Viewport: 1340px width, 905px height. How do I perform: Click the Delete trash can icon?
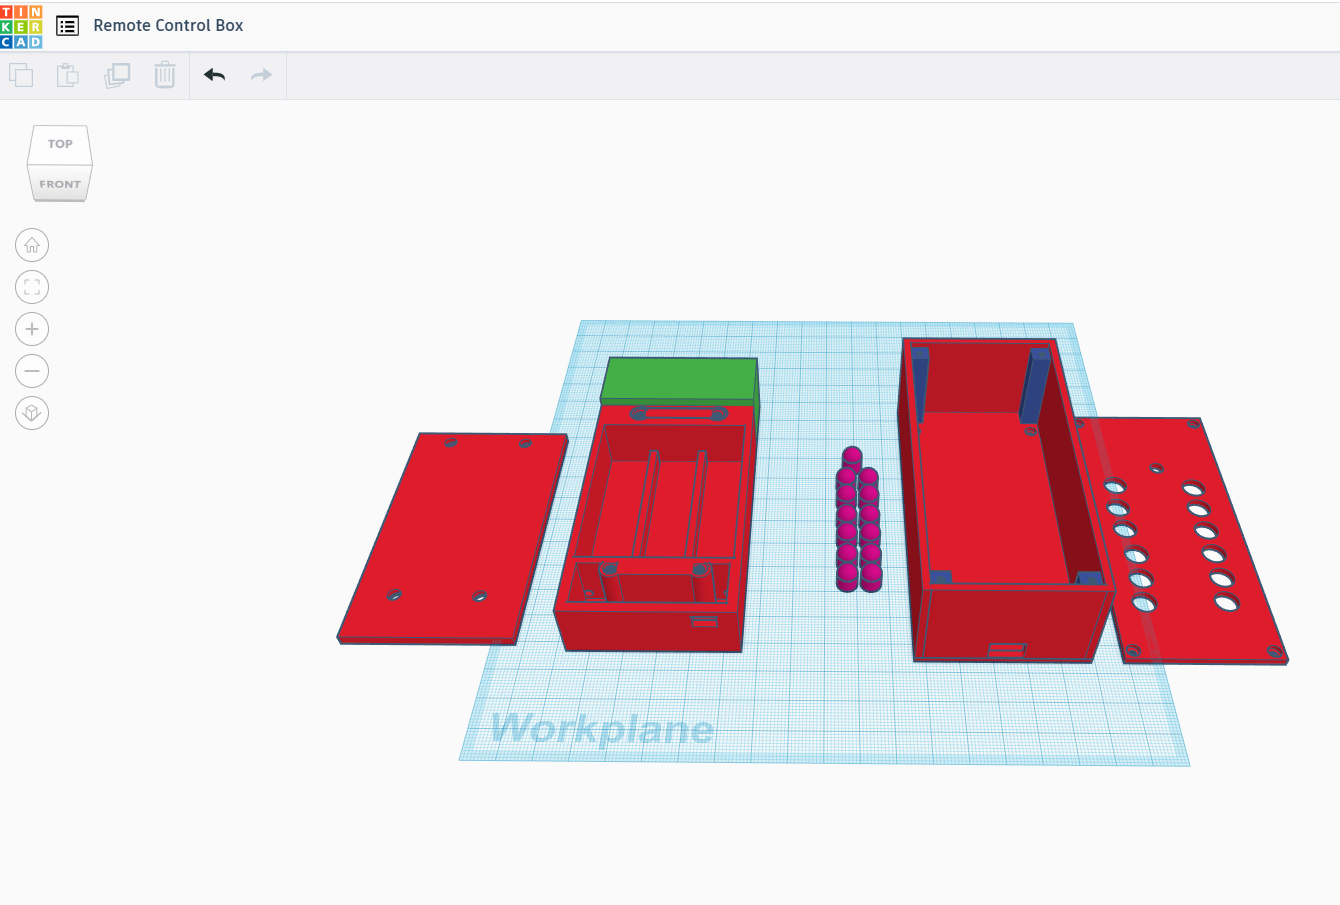pos(165,75)
